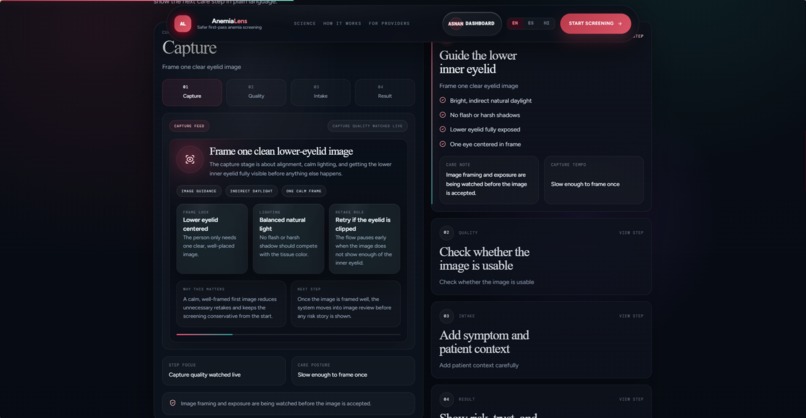Image resolution: width=806 pixels, height=418 pixels.
Task: Click 'Add symptom and patient context' heading
Action: pyautogui.click(x=484, y=342)
